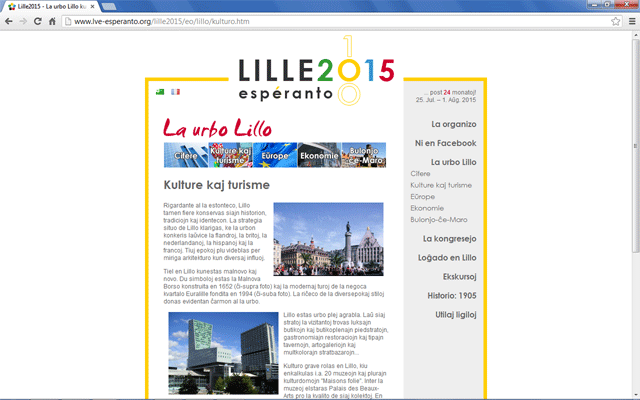Viewport: 640px width, 400px height.
Task: Click paragraph starting Tiel en Lillo kunestas
Action: 273,286
